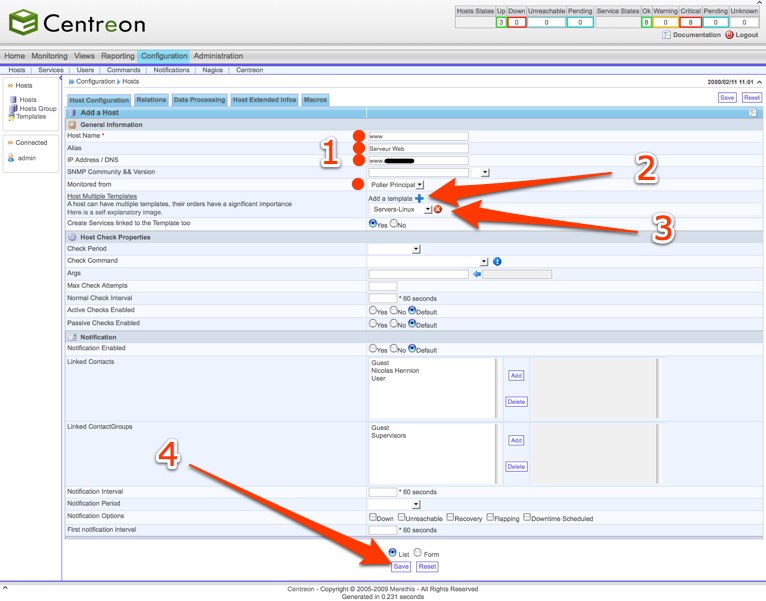Select Default for Passive Checks Enabled
The height and width of the screenshot is (601, 766).
pos(412,323)
